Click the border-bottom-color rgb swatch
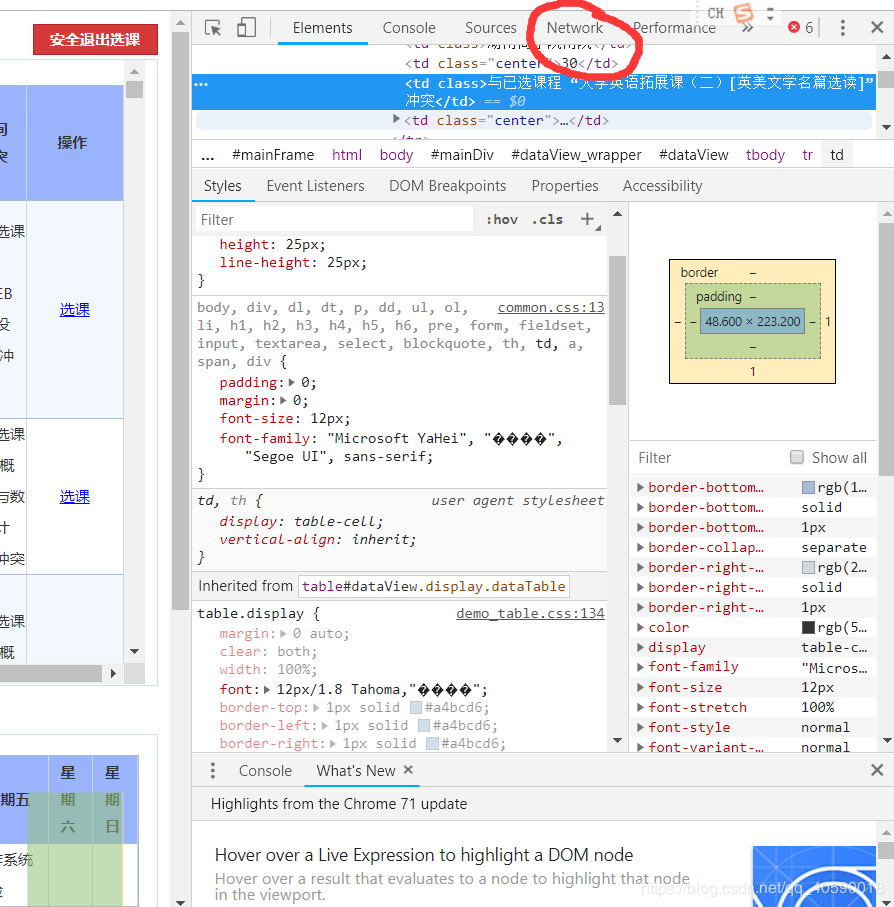The height and width of the screenshot is (907, 894). point(808,488)
